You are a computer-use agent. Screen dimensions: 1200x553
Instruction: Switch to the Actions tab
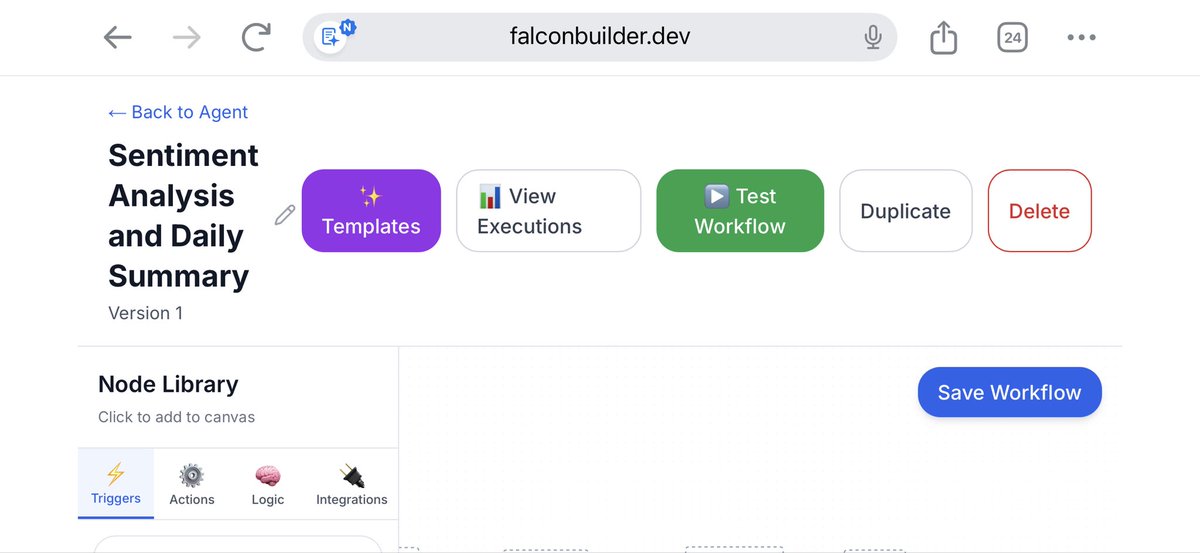[192, 484]
